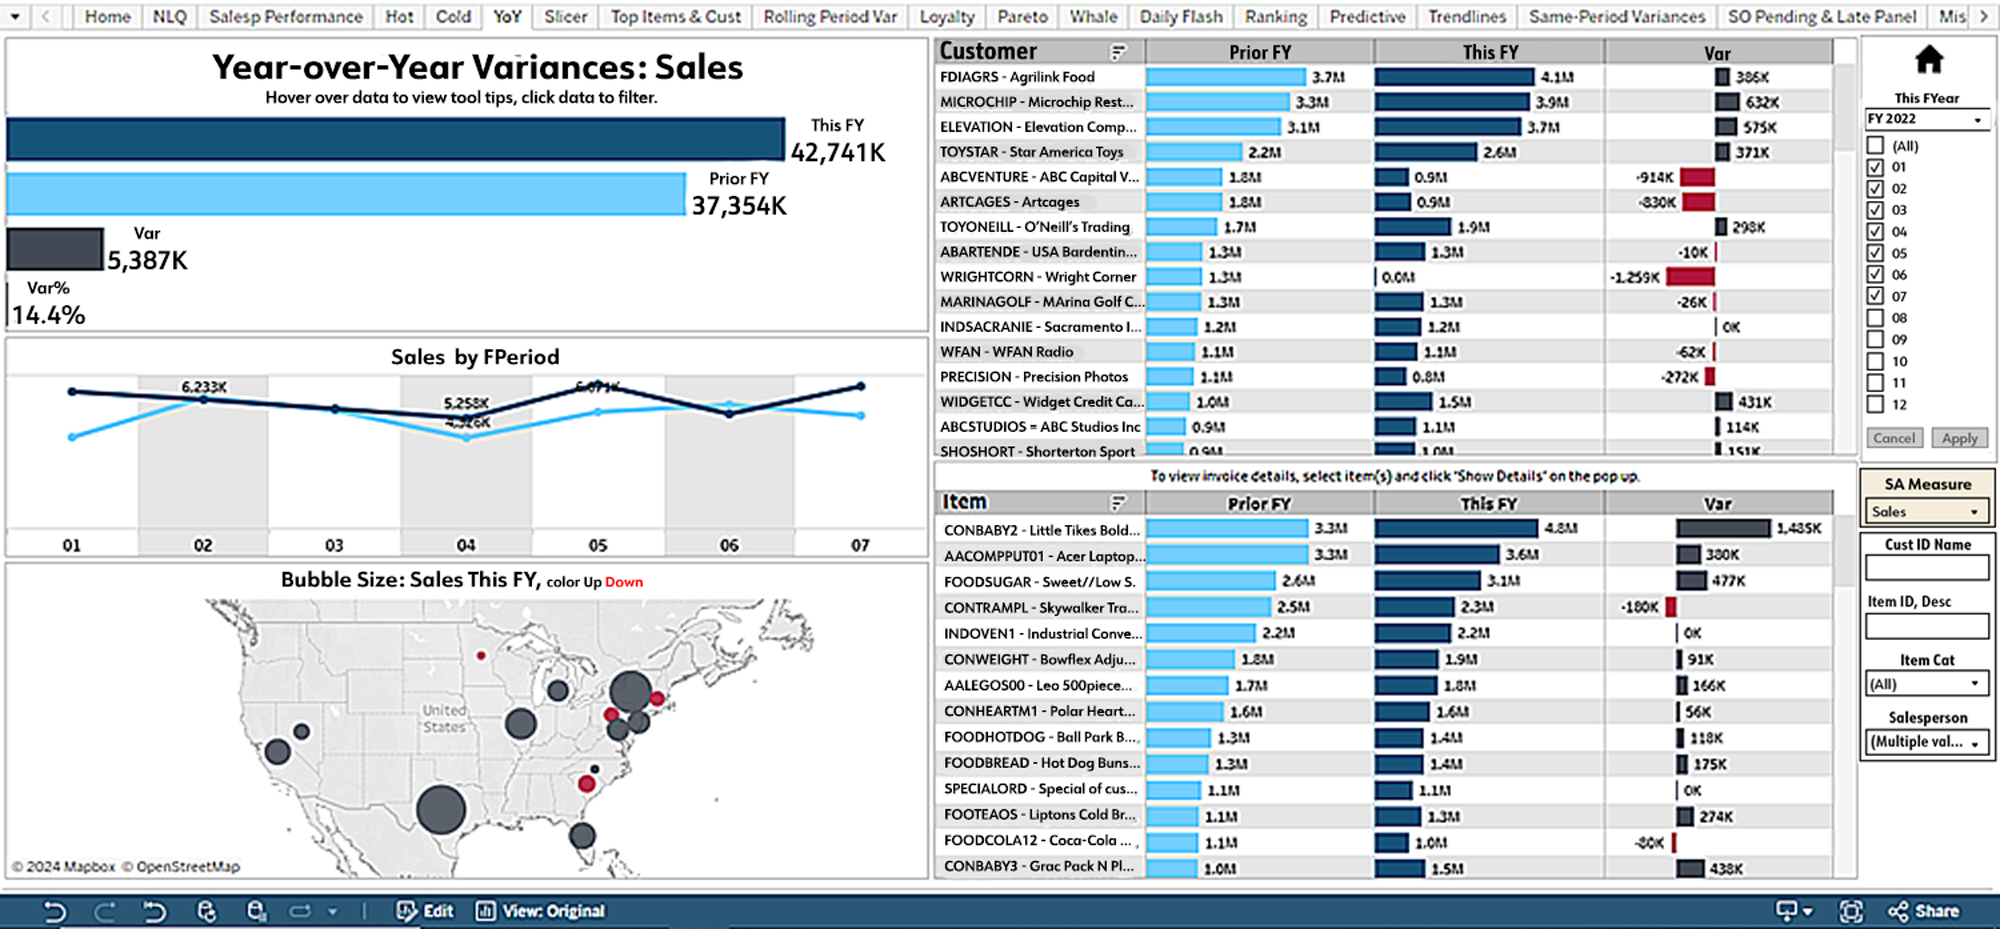Click the Customer column sort icon
2000x929 pixels.
(x=1118, y=52)
